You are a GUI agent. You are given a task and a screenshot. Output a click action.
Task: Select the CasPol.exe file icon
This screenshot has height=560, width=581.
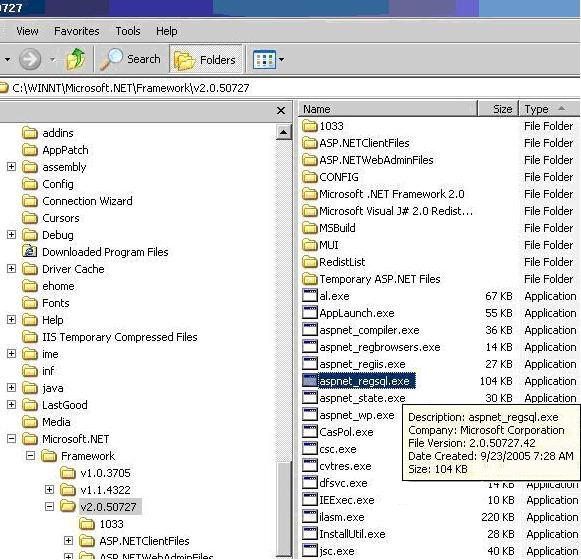(x=310, y=432)
